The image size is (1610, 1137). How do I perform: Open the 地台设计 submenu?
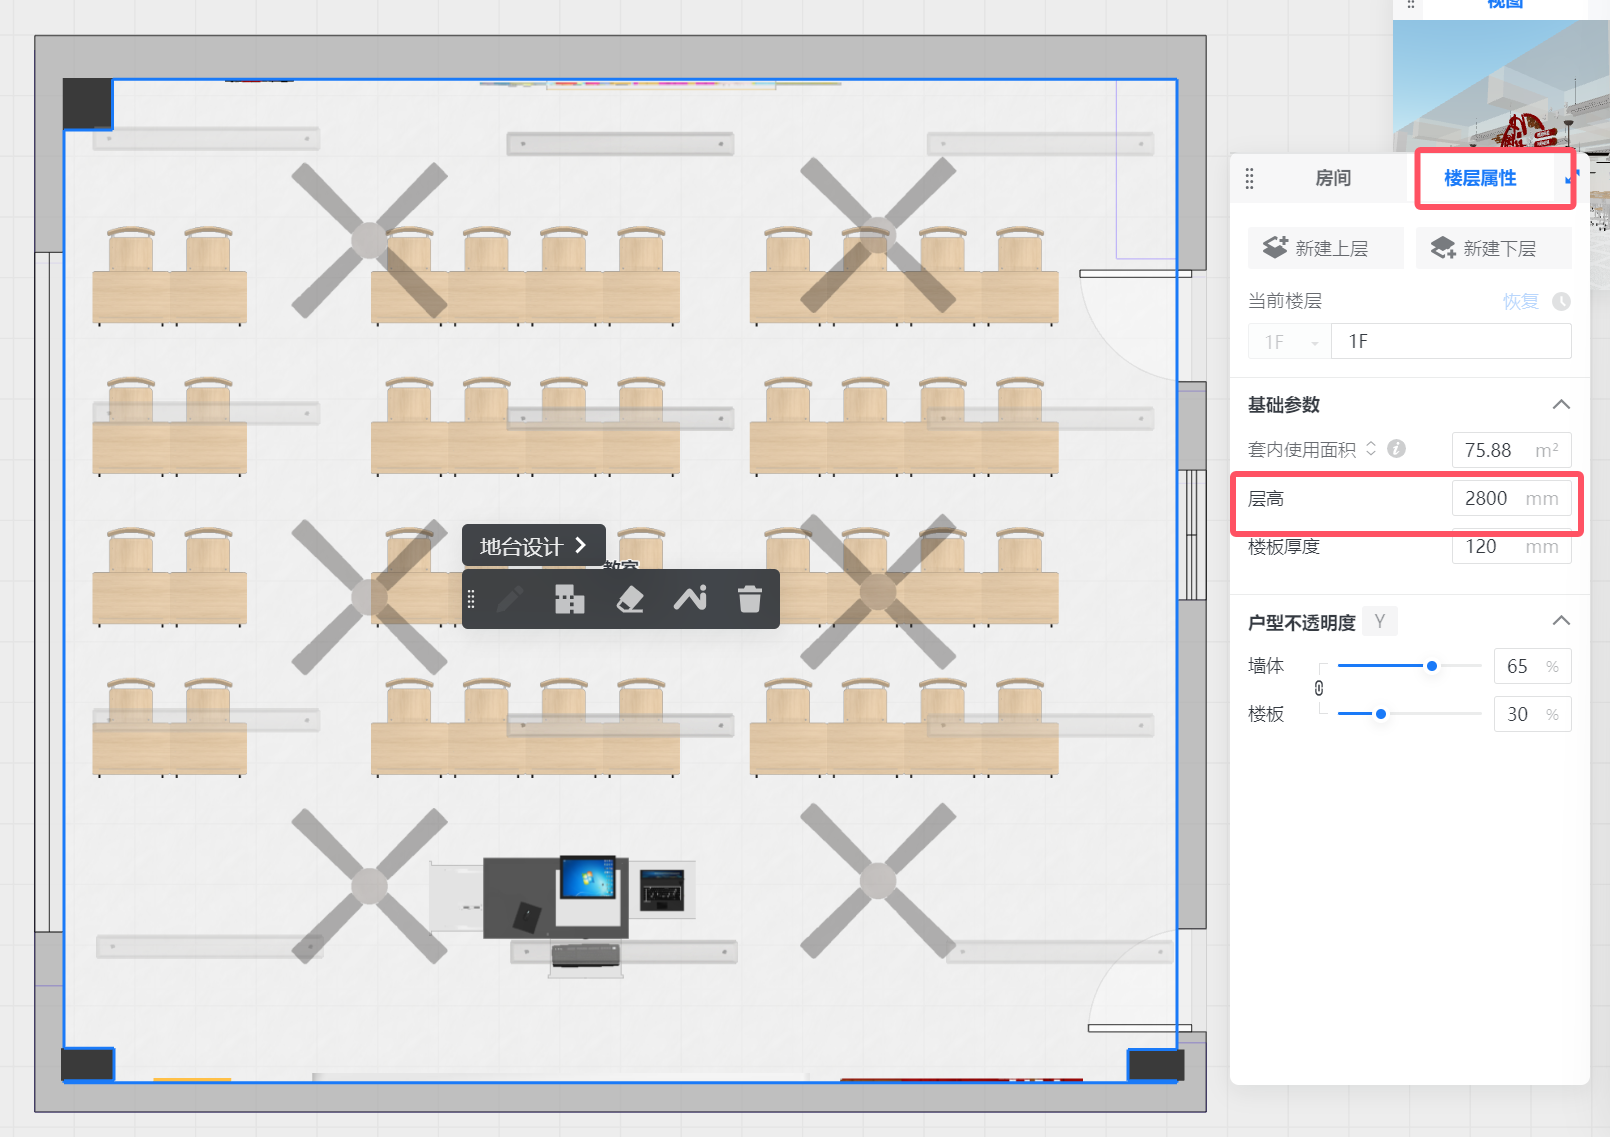(533, 546)
